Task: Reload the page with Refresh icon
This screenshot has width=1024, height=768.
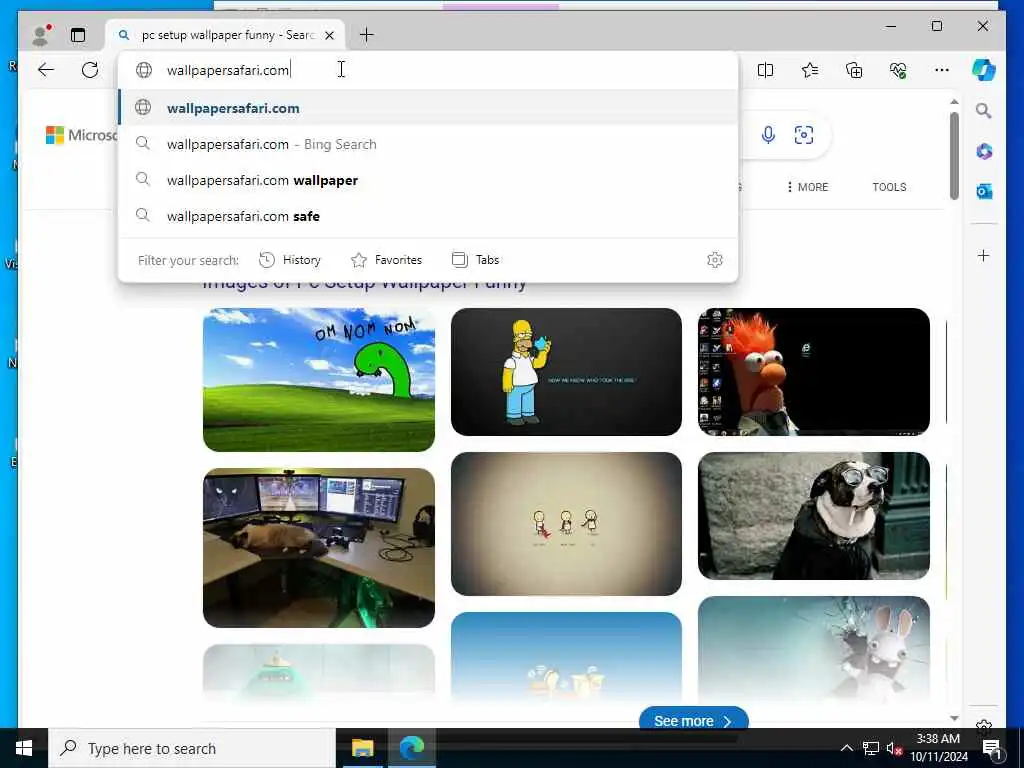Action: pos(90,70)
